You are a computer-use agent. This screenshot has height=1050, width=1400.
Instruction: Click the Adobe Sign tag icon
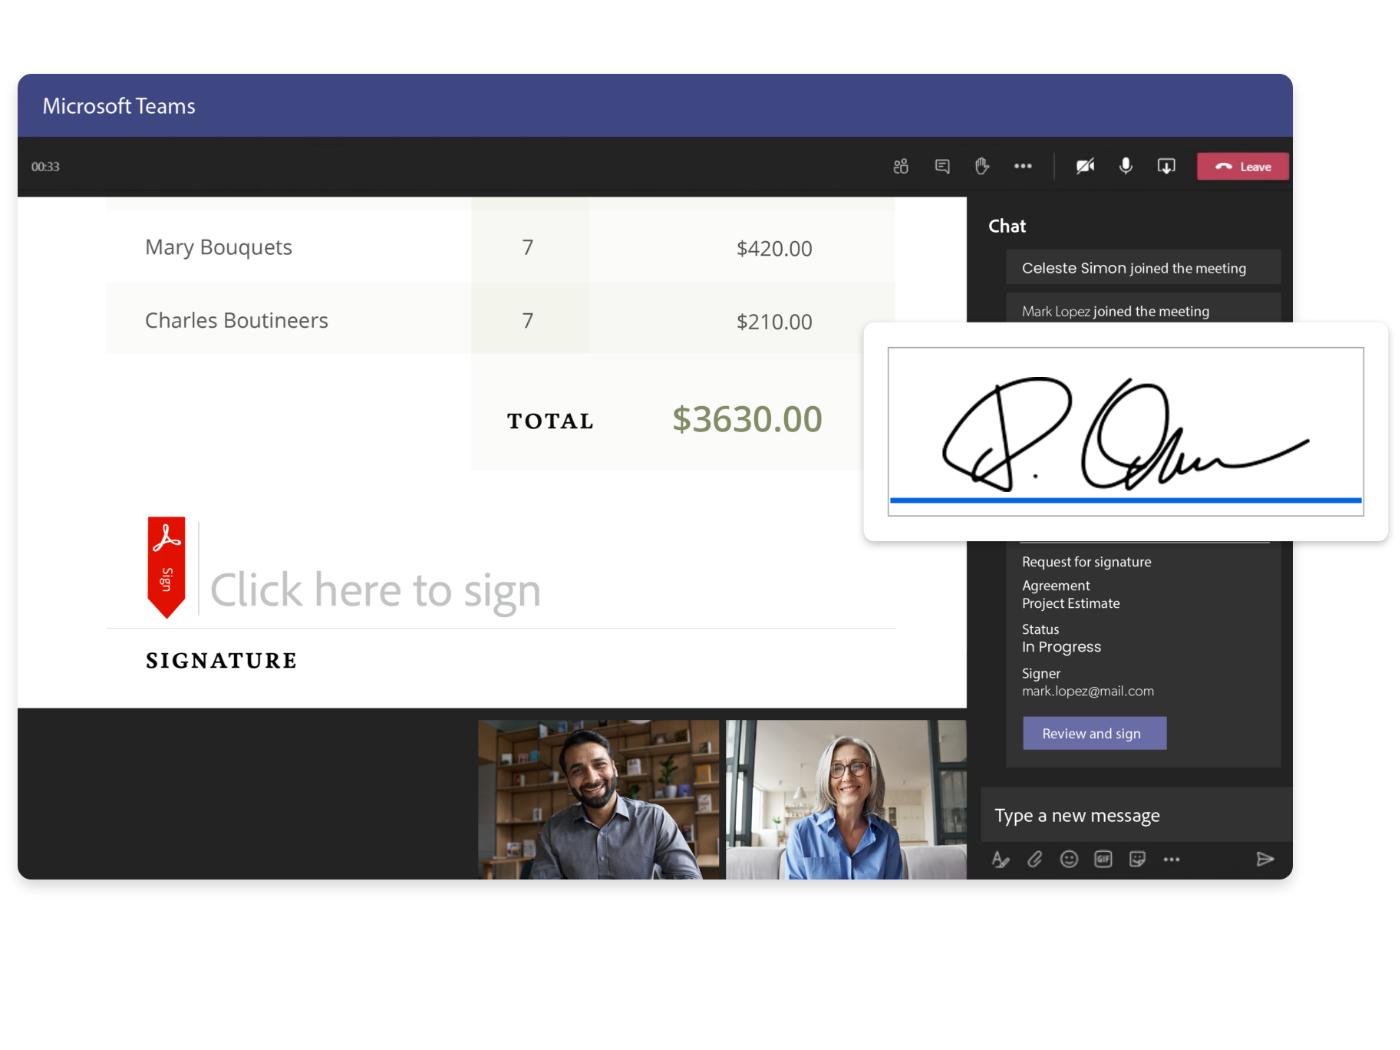pyautogui.click(x=166, y=567)
